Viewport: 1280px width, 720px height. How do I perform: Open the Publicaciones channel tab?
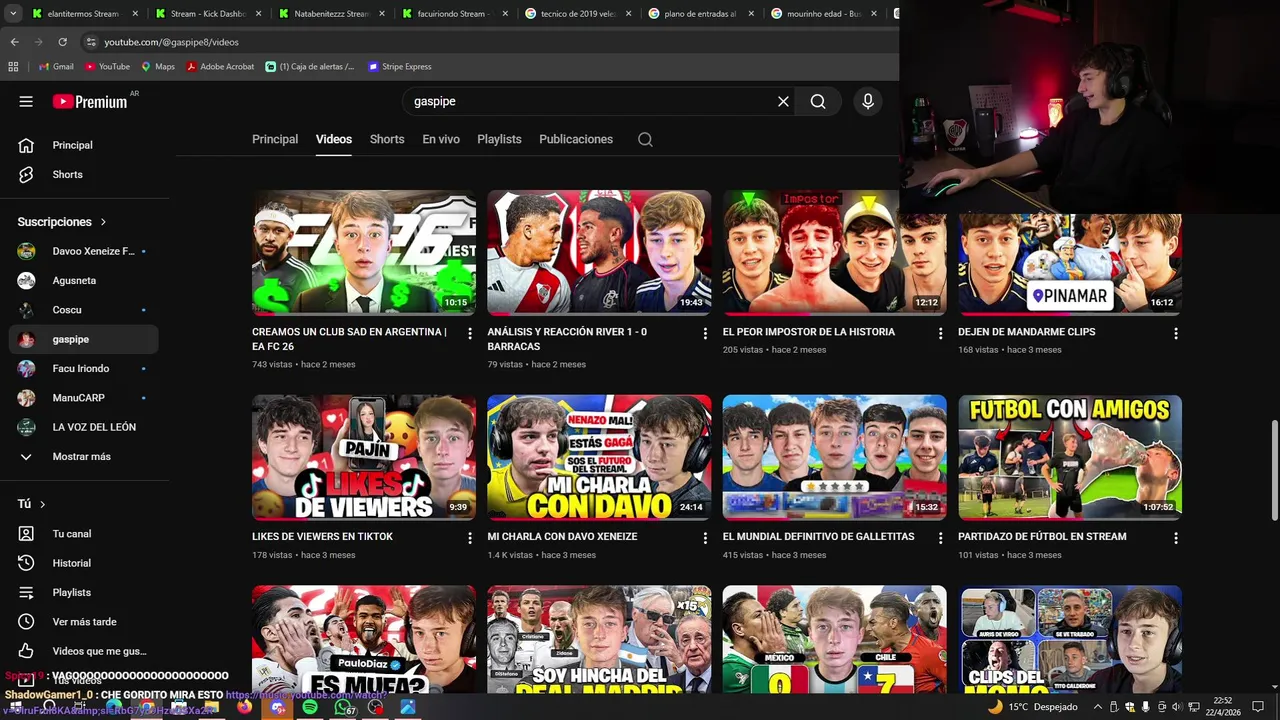[576, 139]
